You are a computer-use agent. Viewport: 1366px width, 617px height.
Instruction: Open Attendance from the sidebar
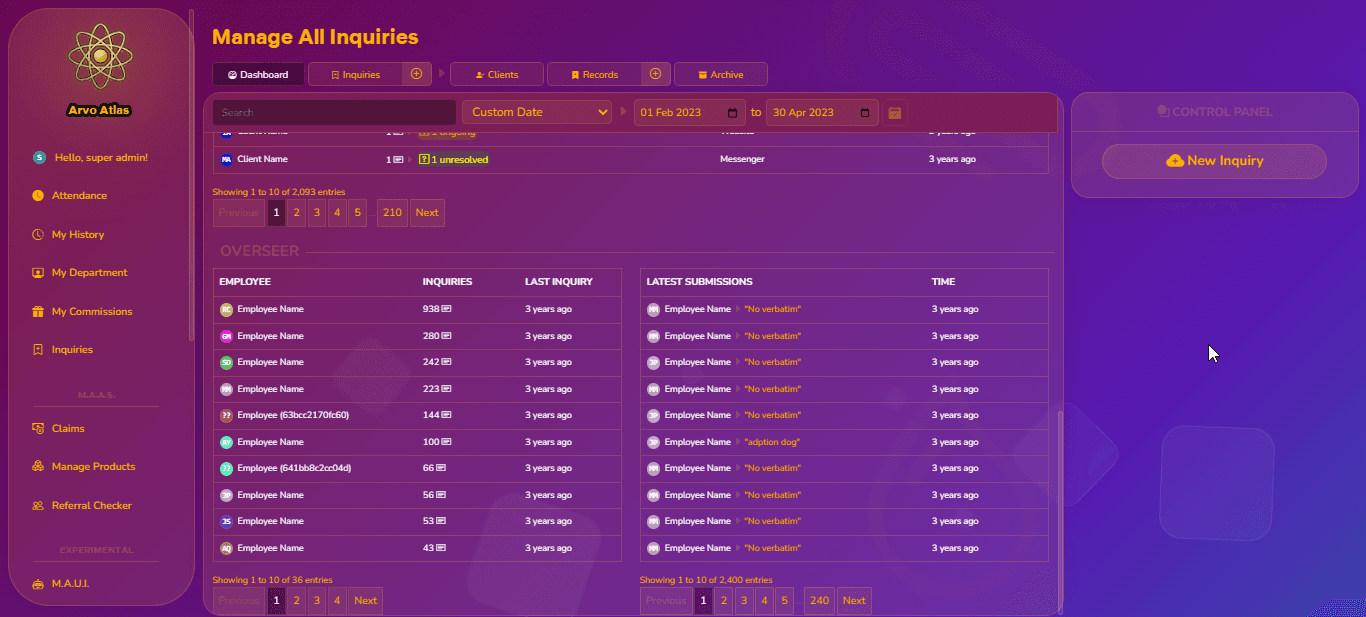79,196
